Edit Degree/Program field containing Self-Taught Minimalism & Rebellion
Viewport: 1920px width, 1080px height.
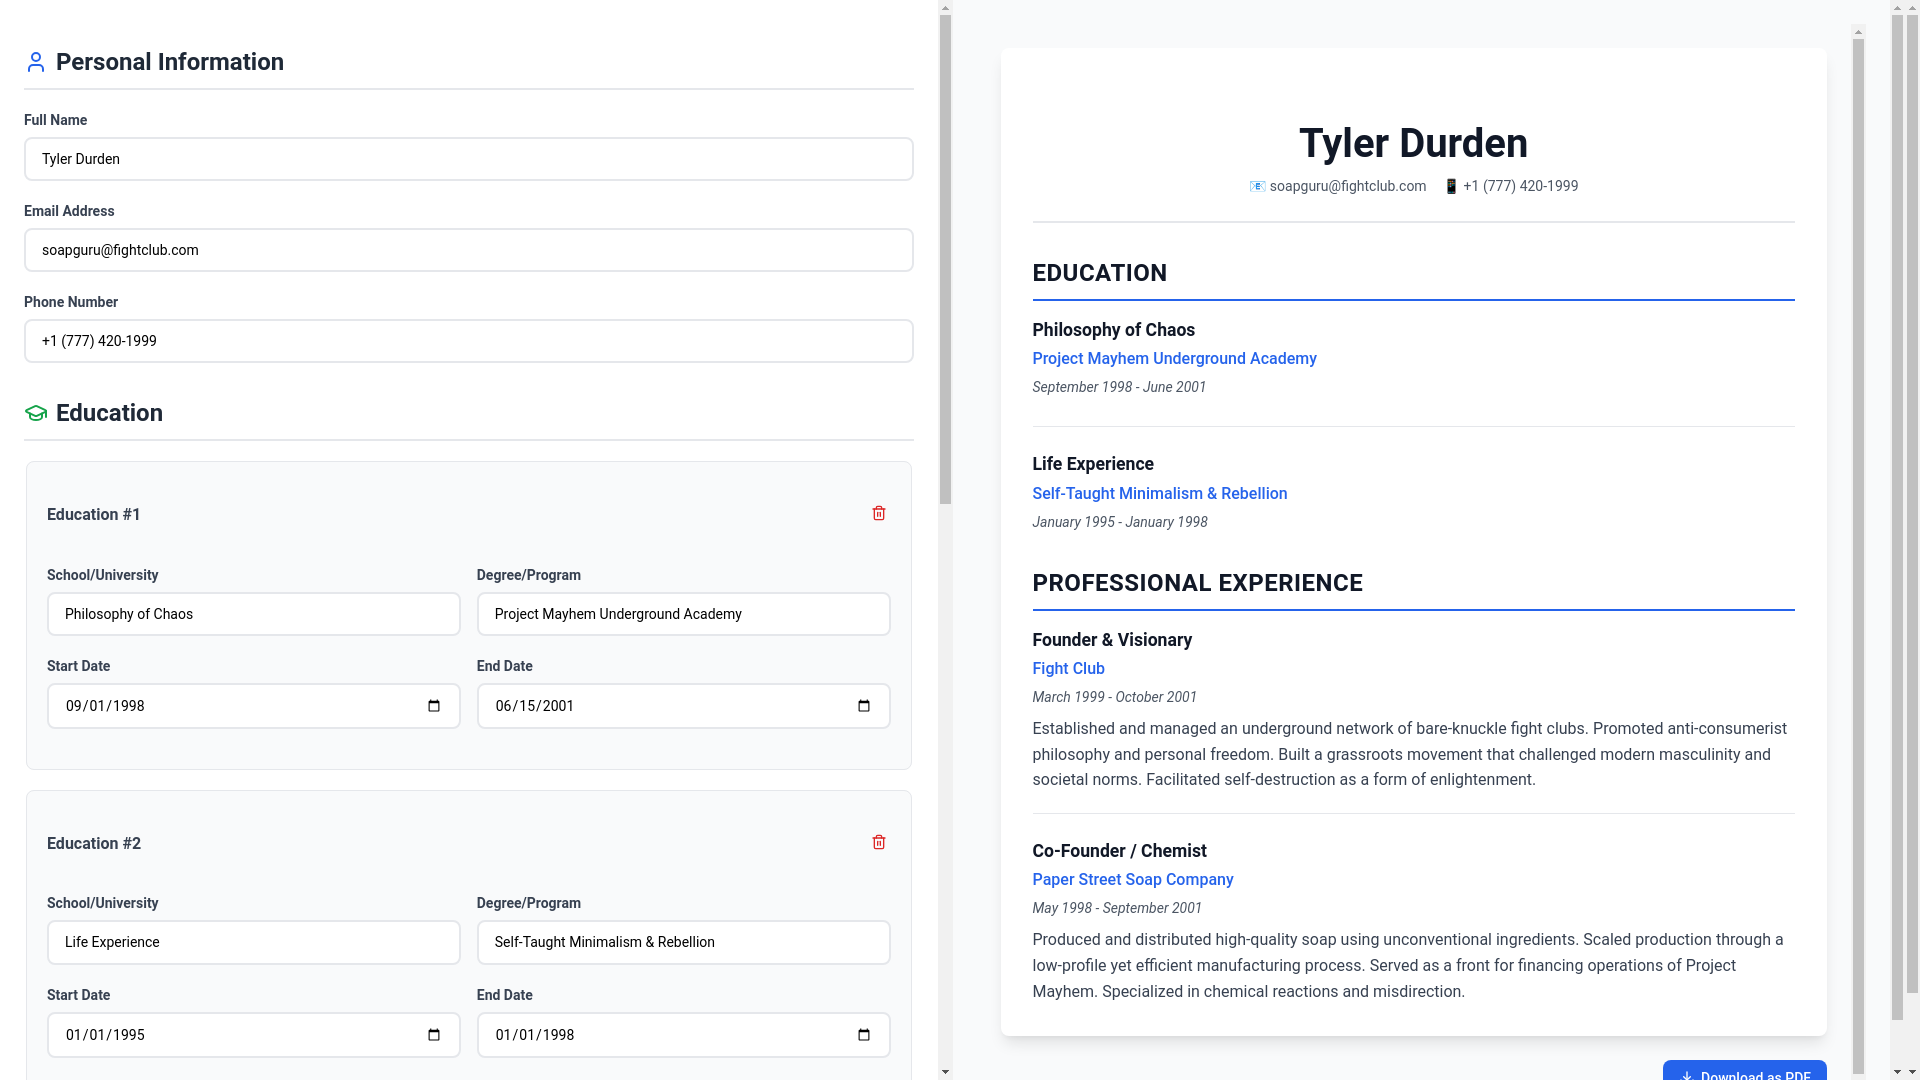point(684,942)
